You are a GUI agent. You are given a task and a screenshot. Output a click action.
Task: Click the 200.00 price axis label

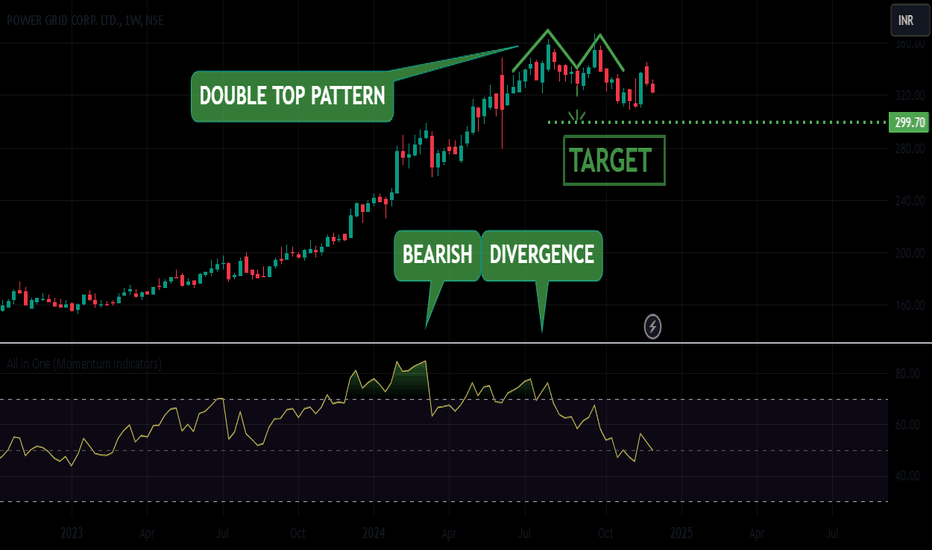[x=910, y=253]
